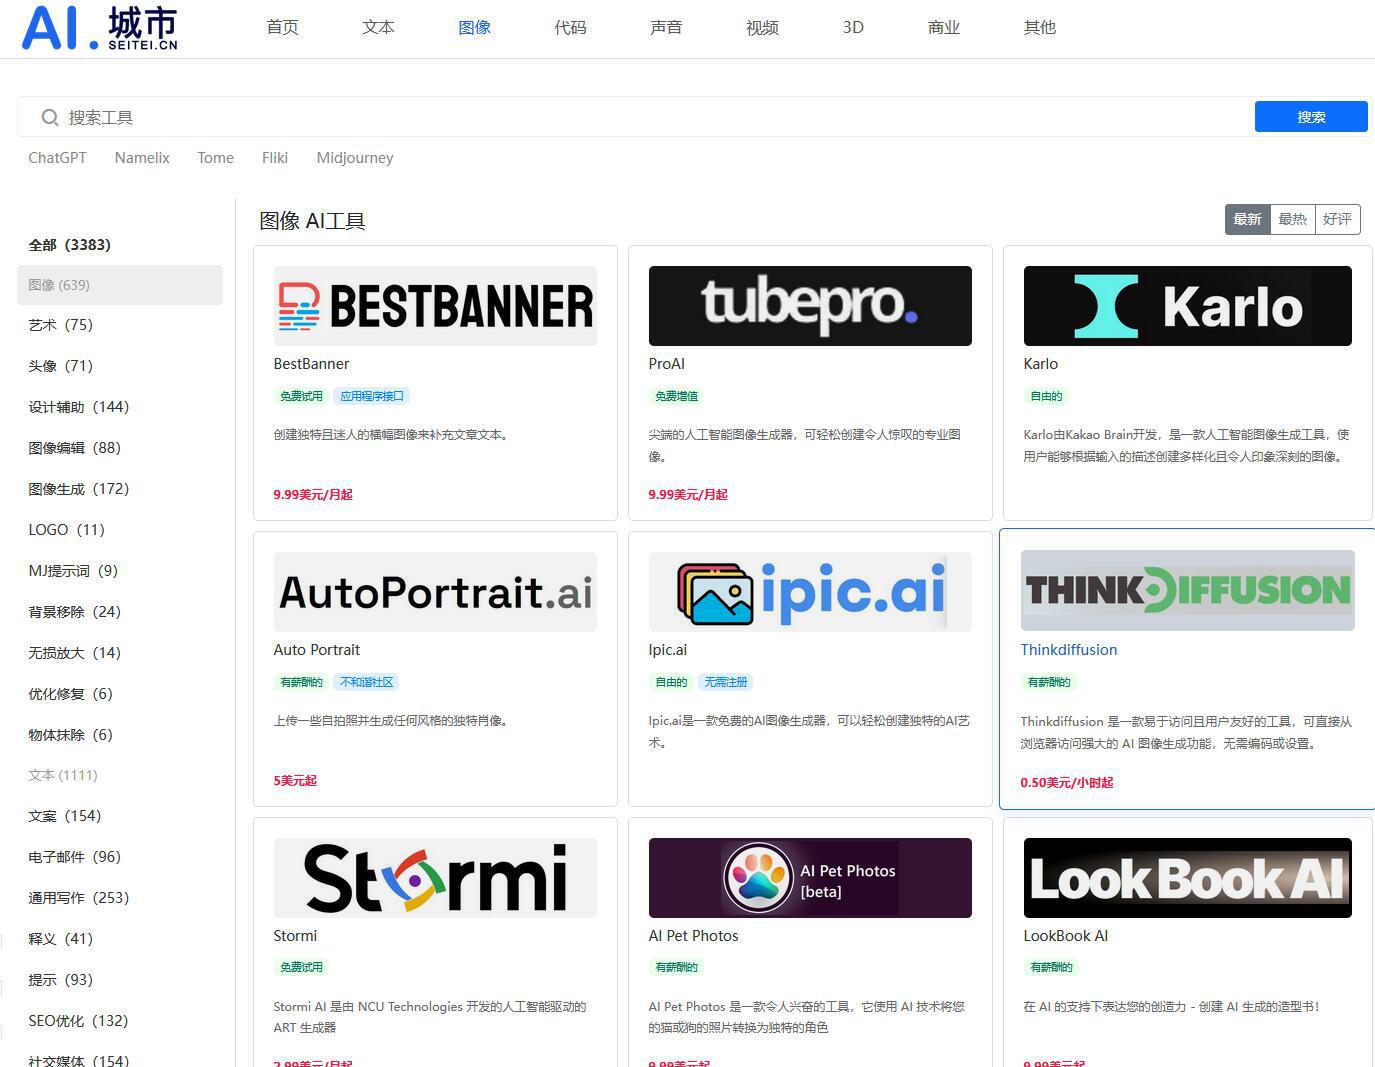1375x1067 pixels.
Task: Open the Stormi logo thumbnail
Action: point(435,878)
